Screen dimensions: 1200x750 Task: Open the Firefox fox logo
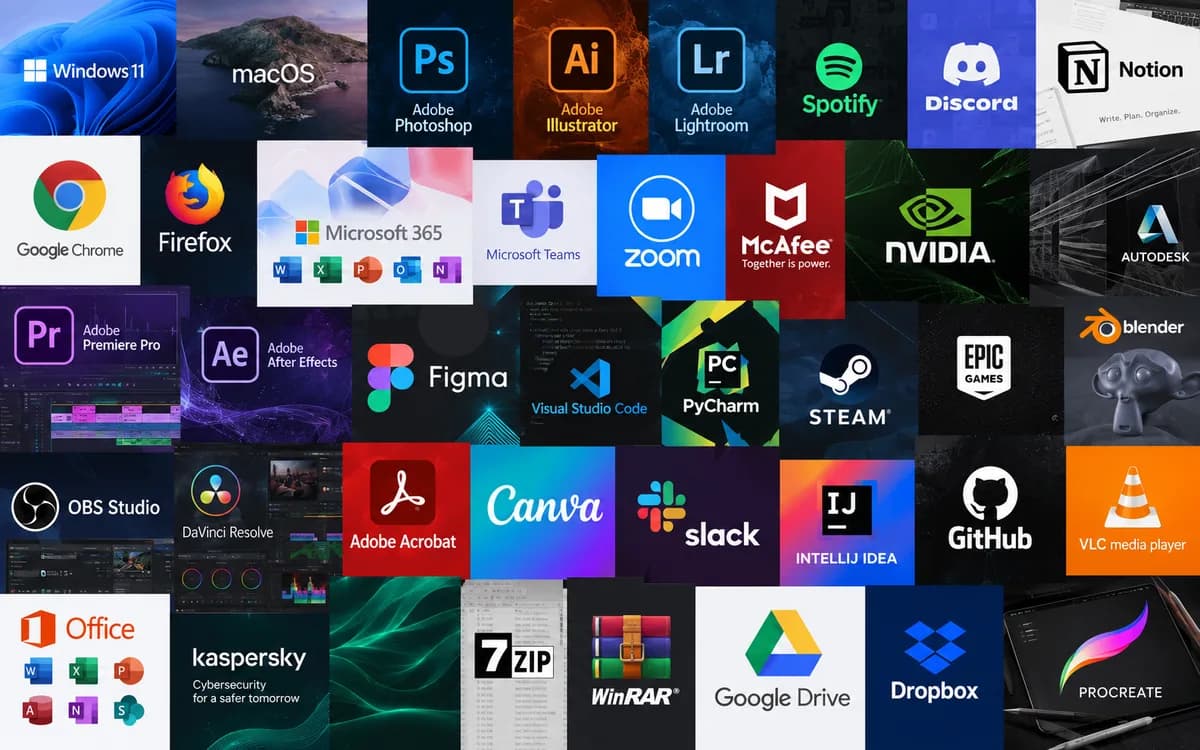click(x=194, y=194)
